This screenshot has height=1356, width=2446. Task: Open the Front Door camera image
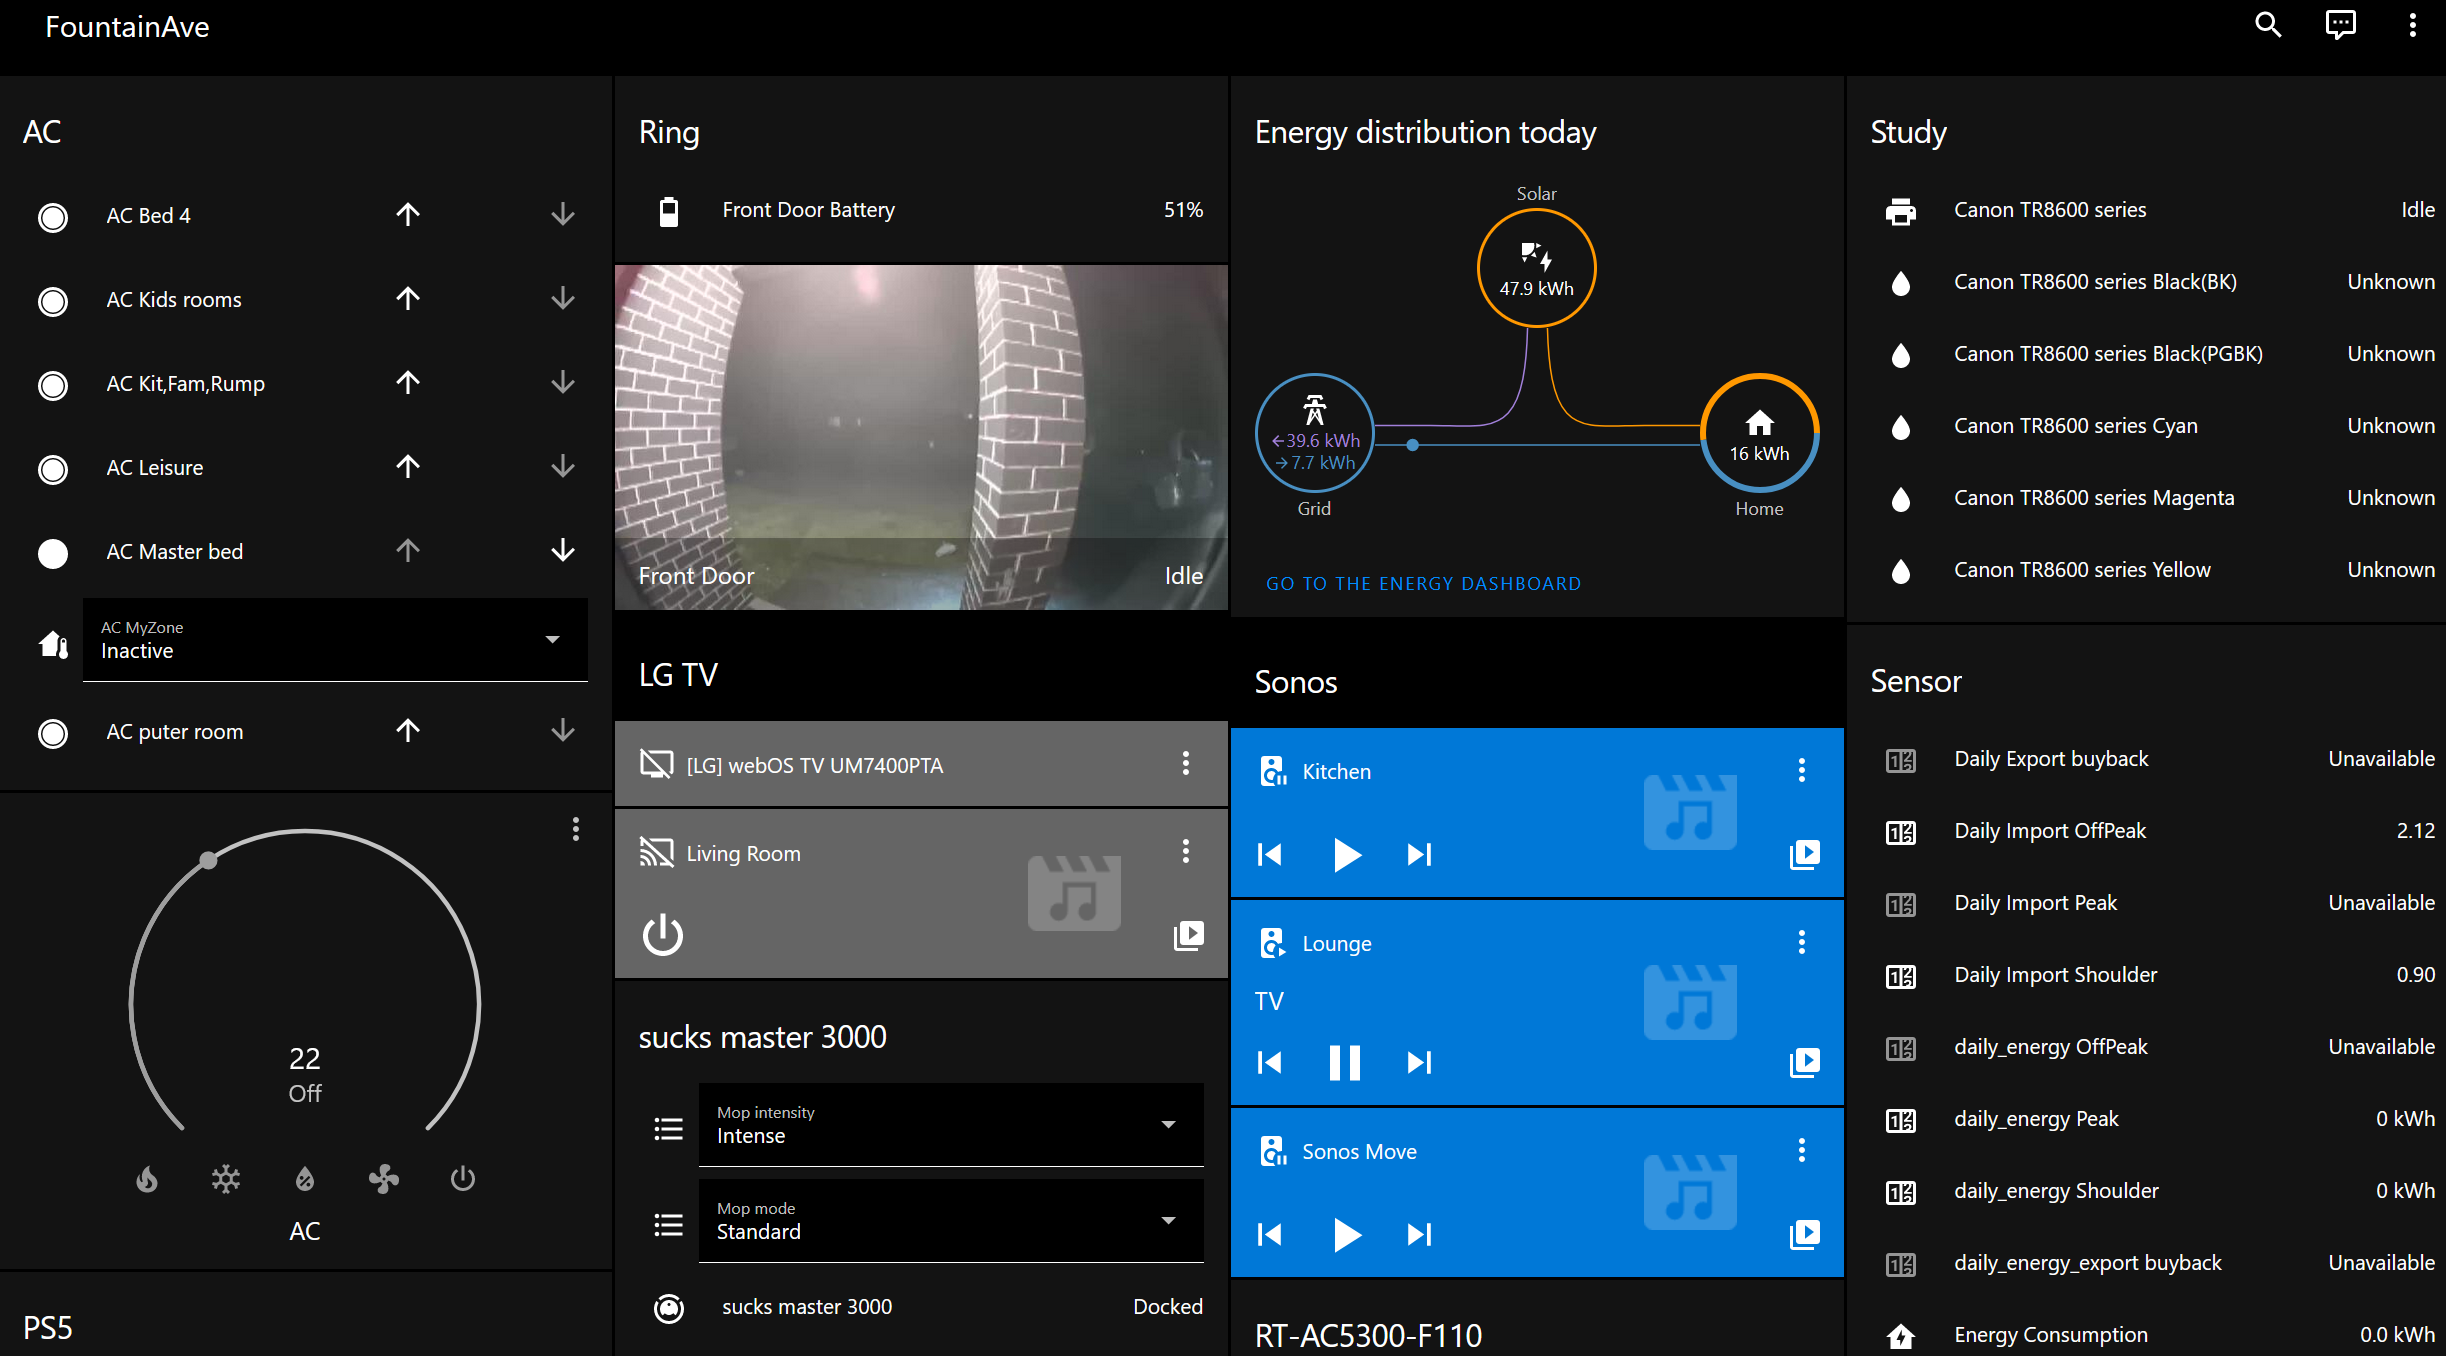921,437
